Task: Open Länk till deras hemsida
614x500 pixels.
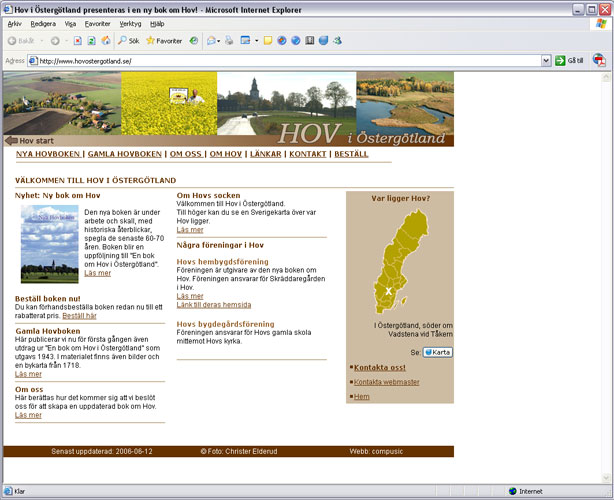Action: click(x=214, y=305)
